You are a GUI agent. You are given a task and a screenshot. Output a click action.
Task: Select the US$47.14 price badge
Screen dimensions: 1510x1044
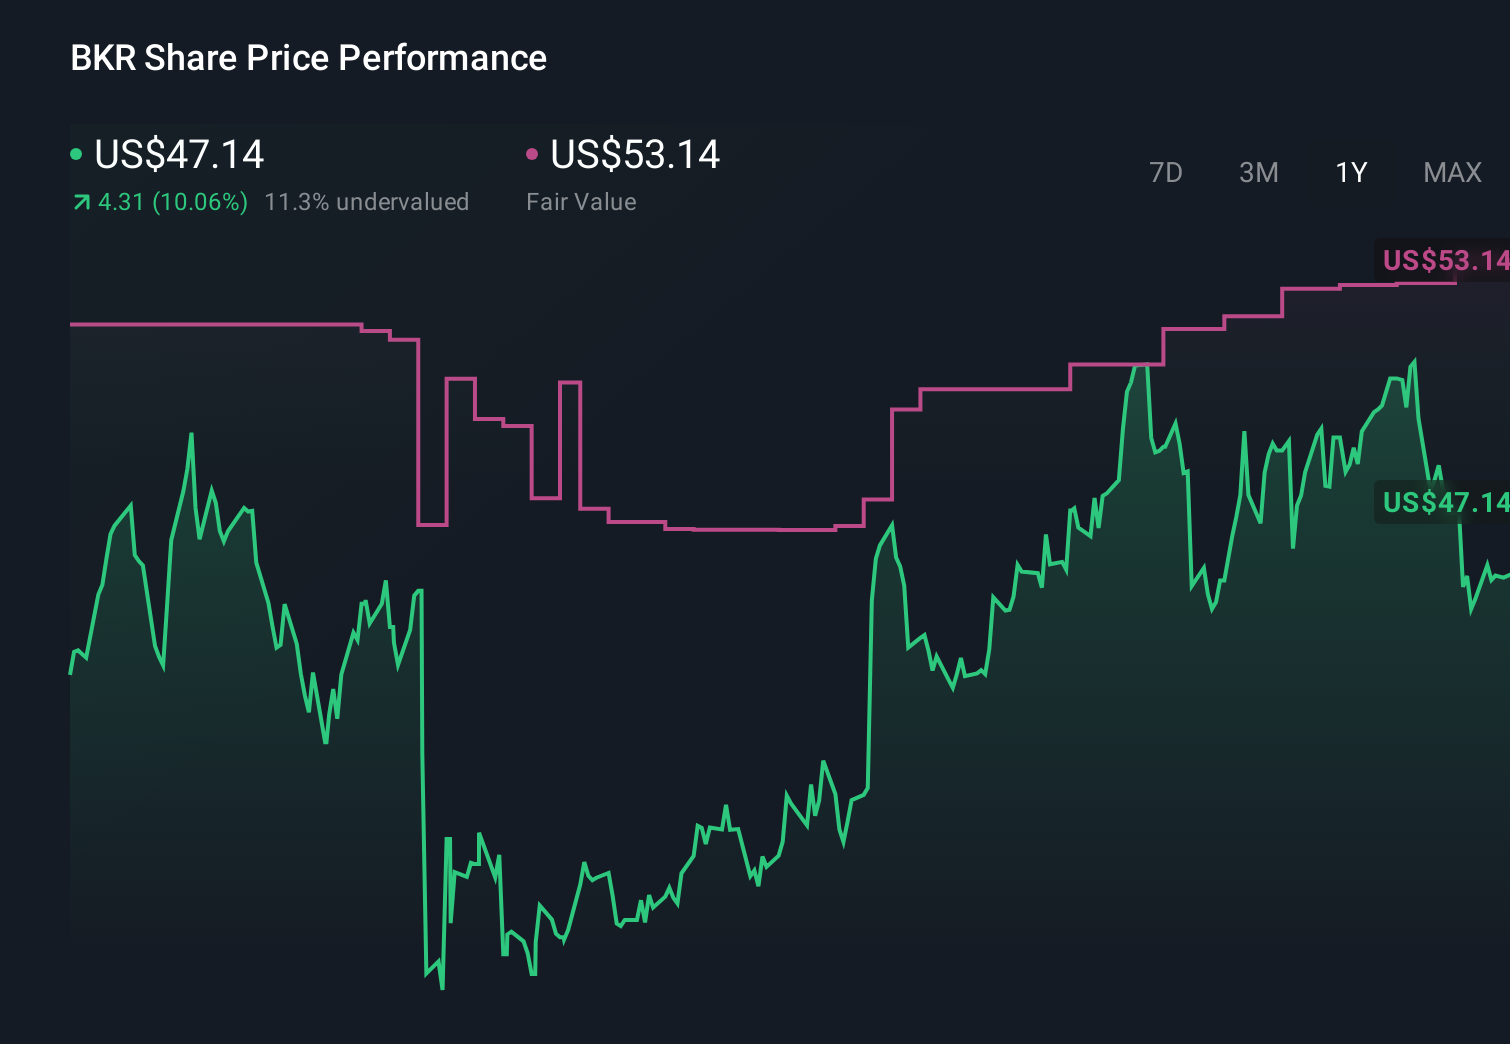click(x=1445, y=504)
